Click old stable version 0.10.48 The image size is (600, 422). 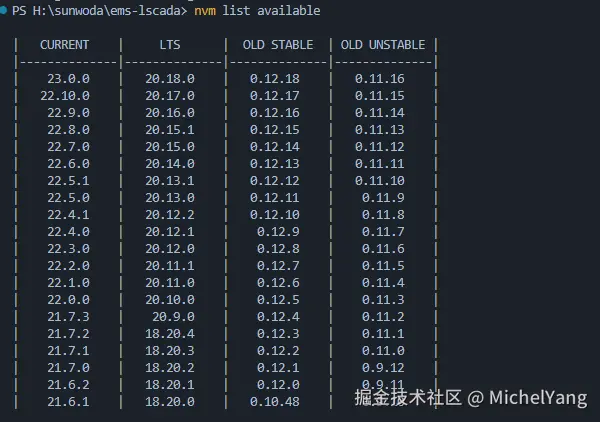tap(275, 401)
